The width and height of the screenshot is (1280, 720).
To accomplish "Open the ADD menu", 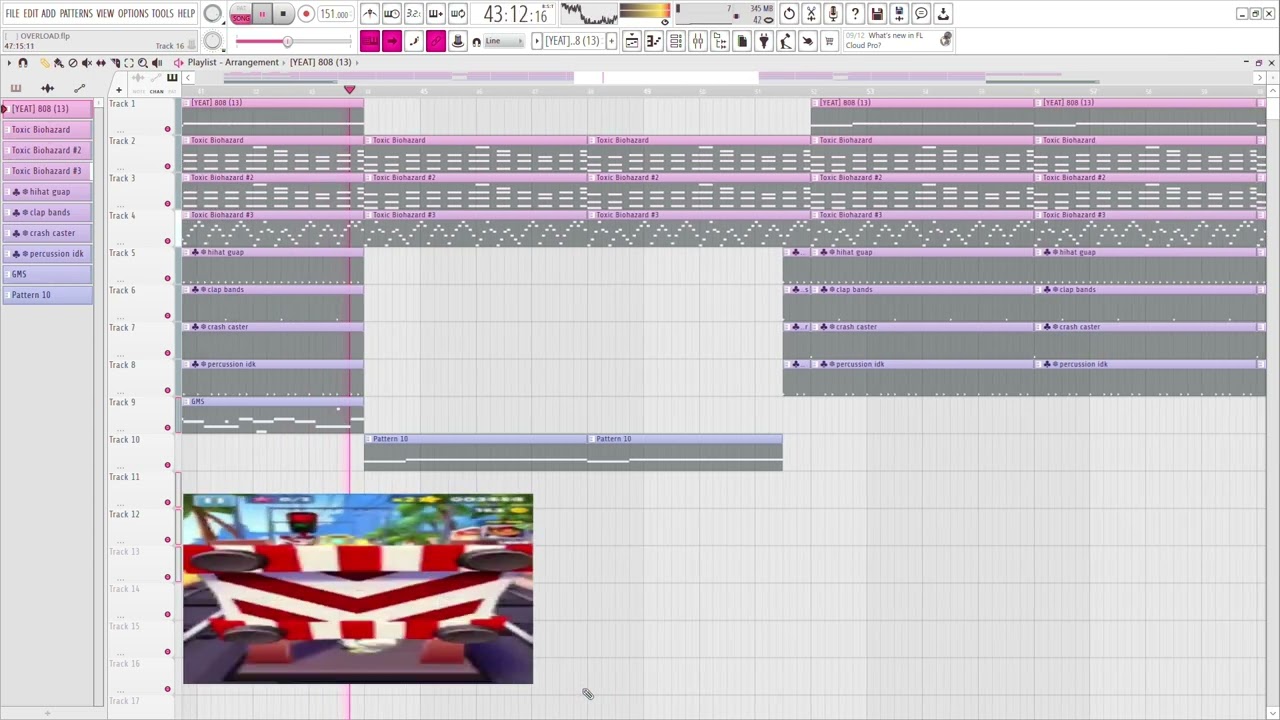I will (48, 14).
